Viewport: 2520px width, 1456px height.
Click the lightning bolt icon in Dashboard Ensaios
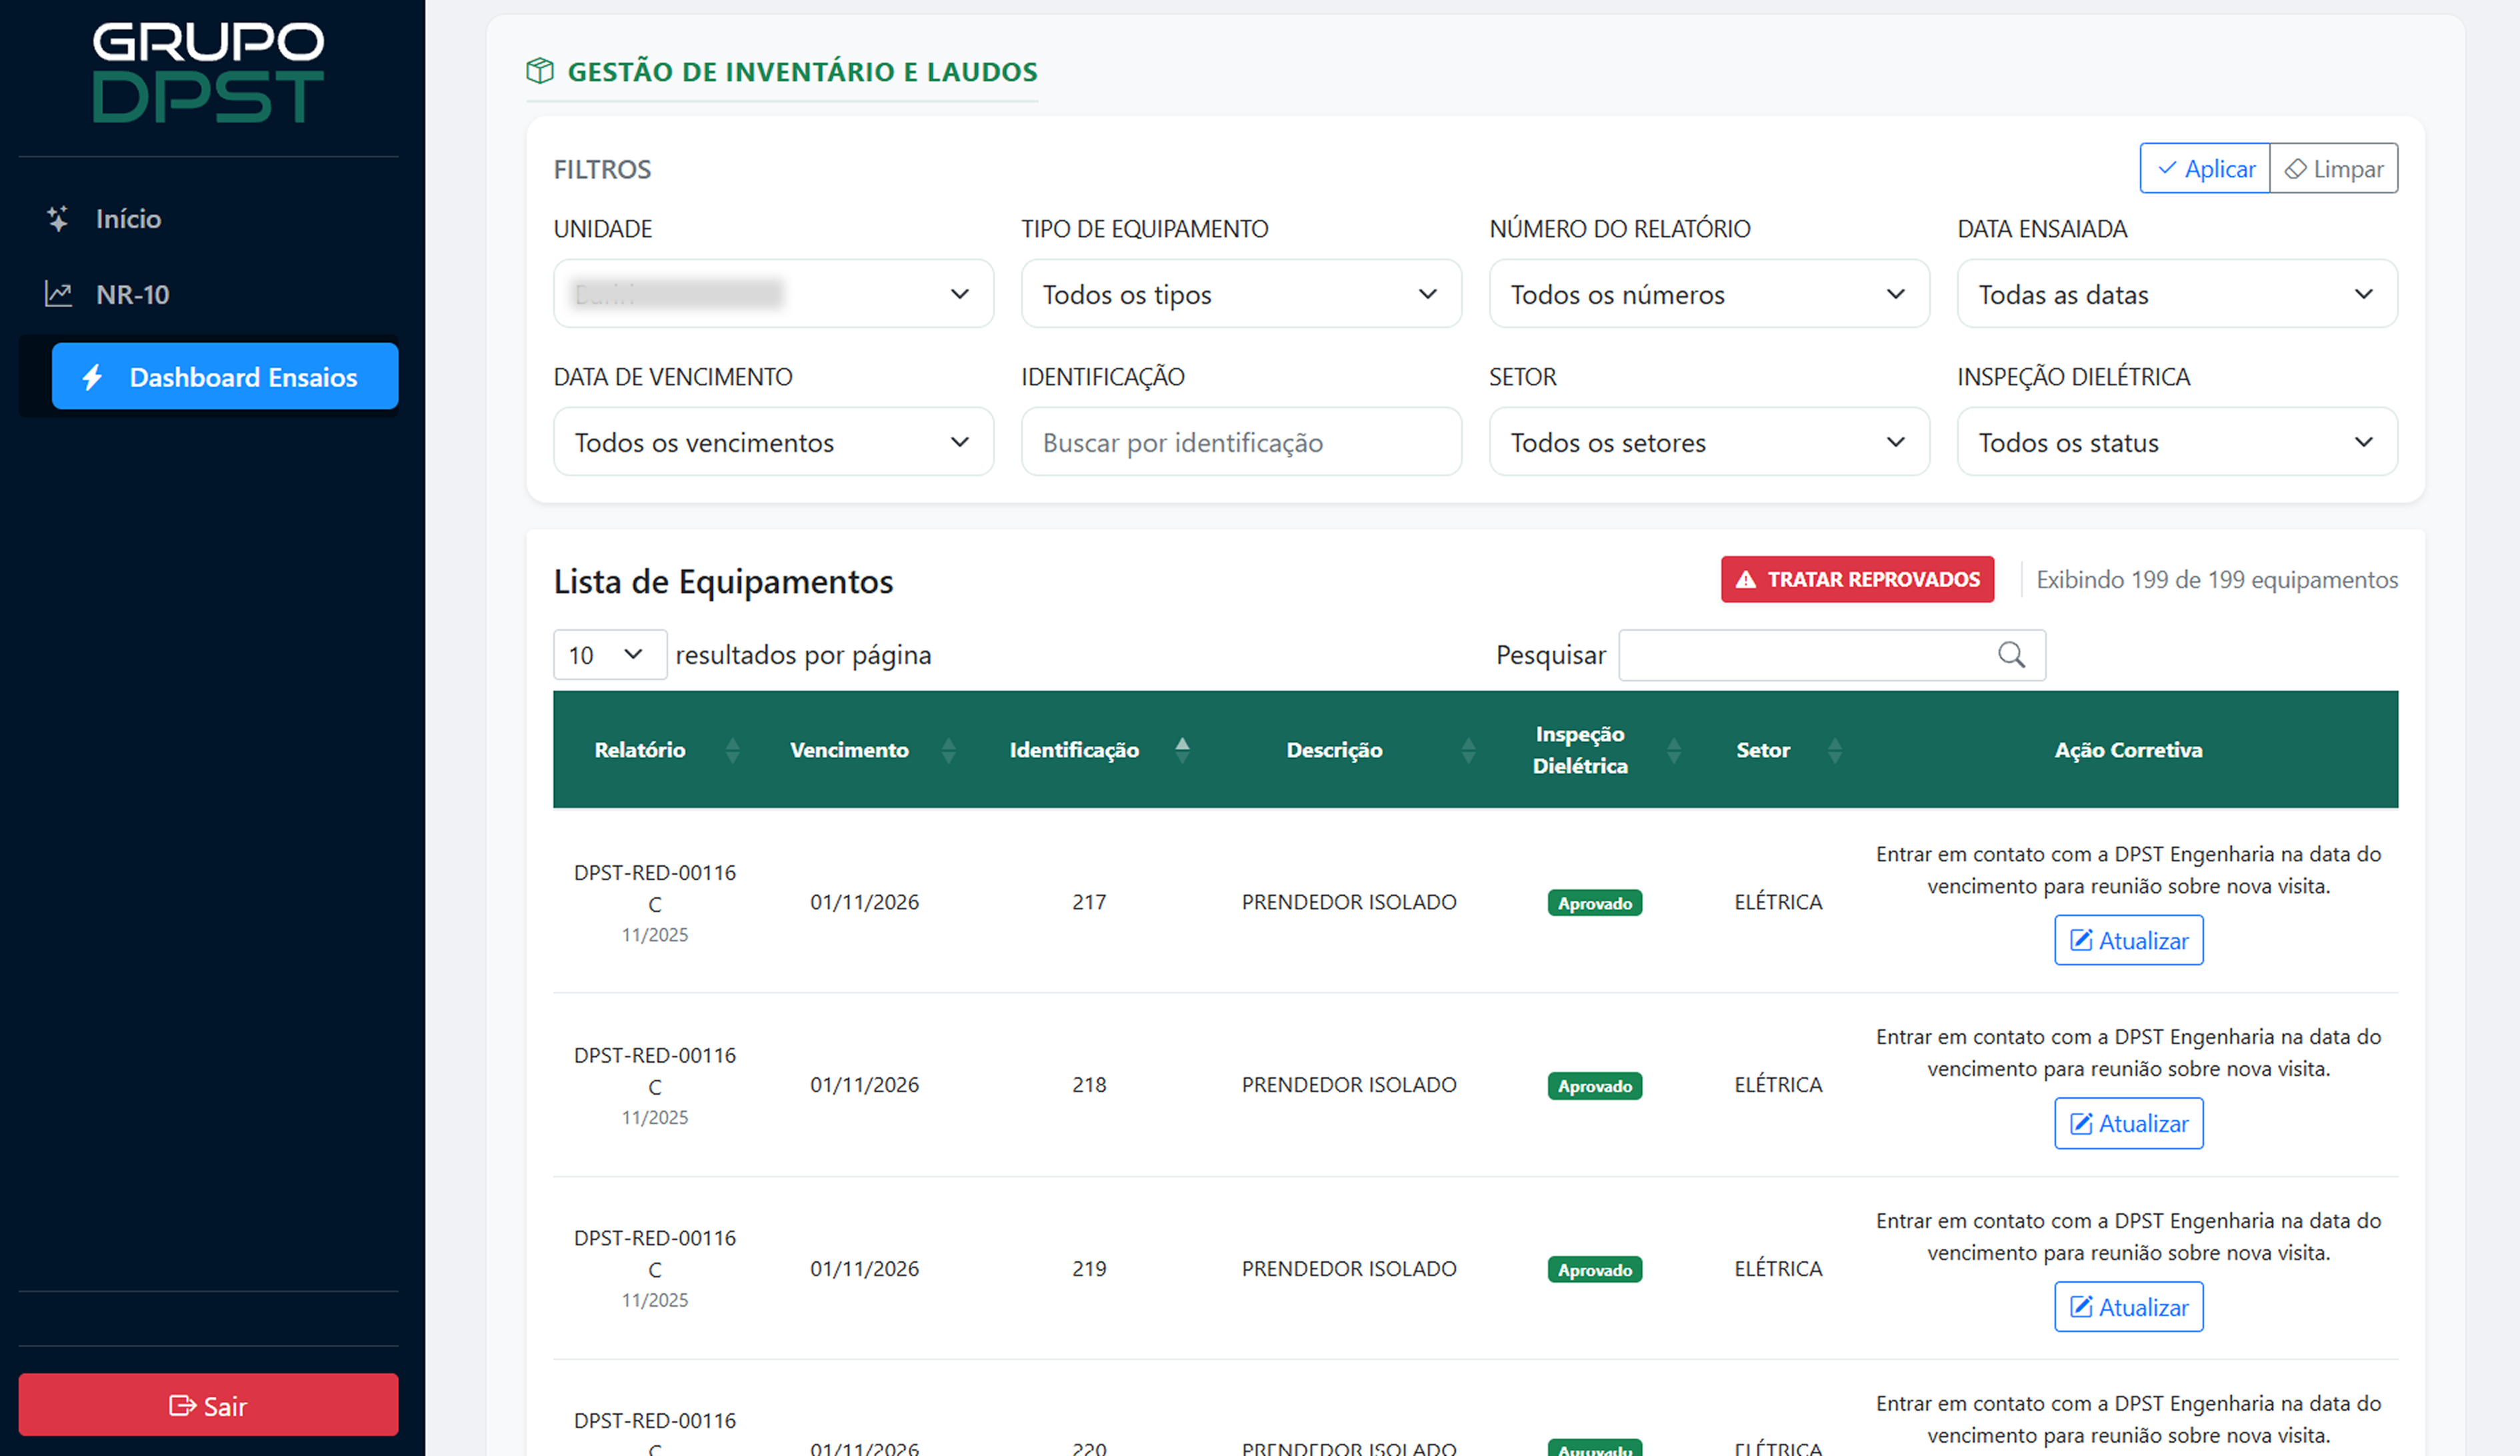[93, 377]
